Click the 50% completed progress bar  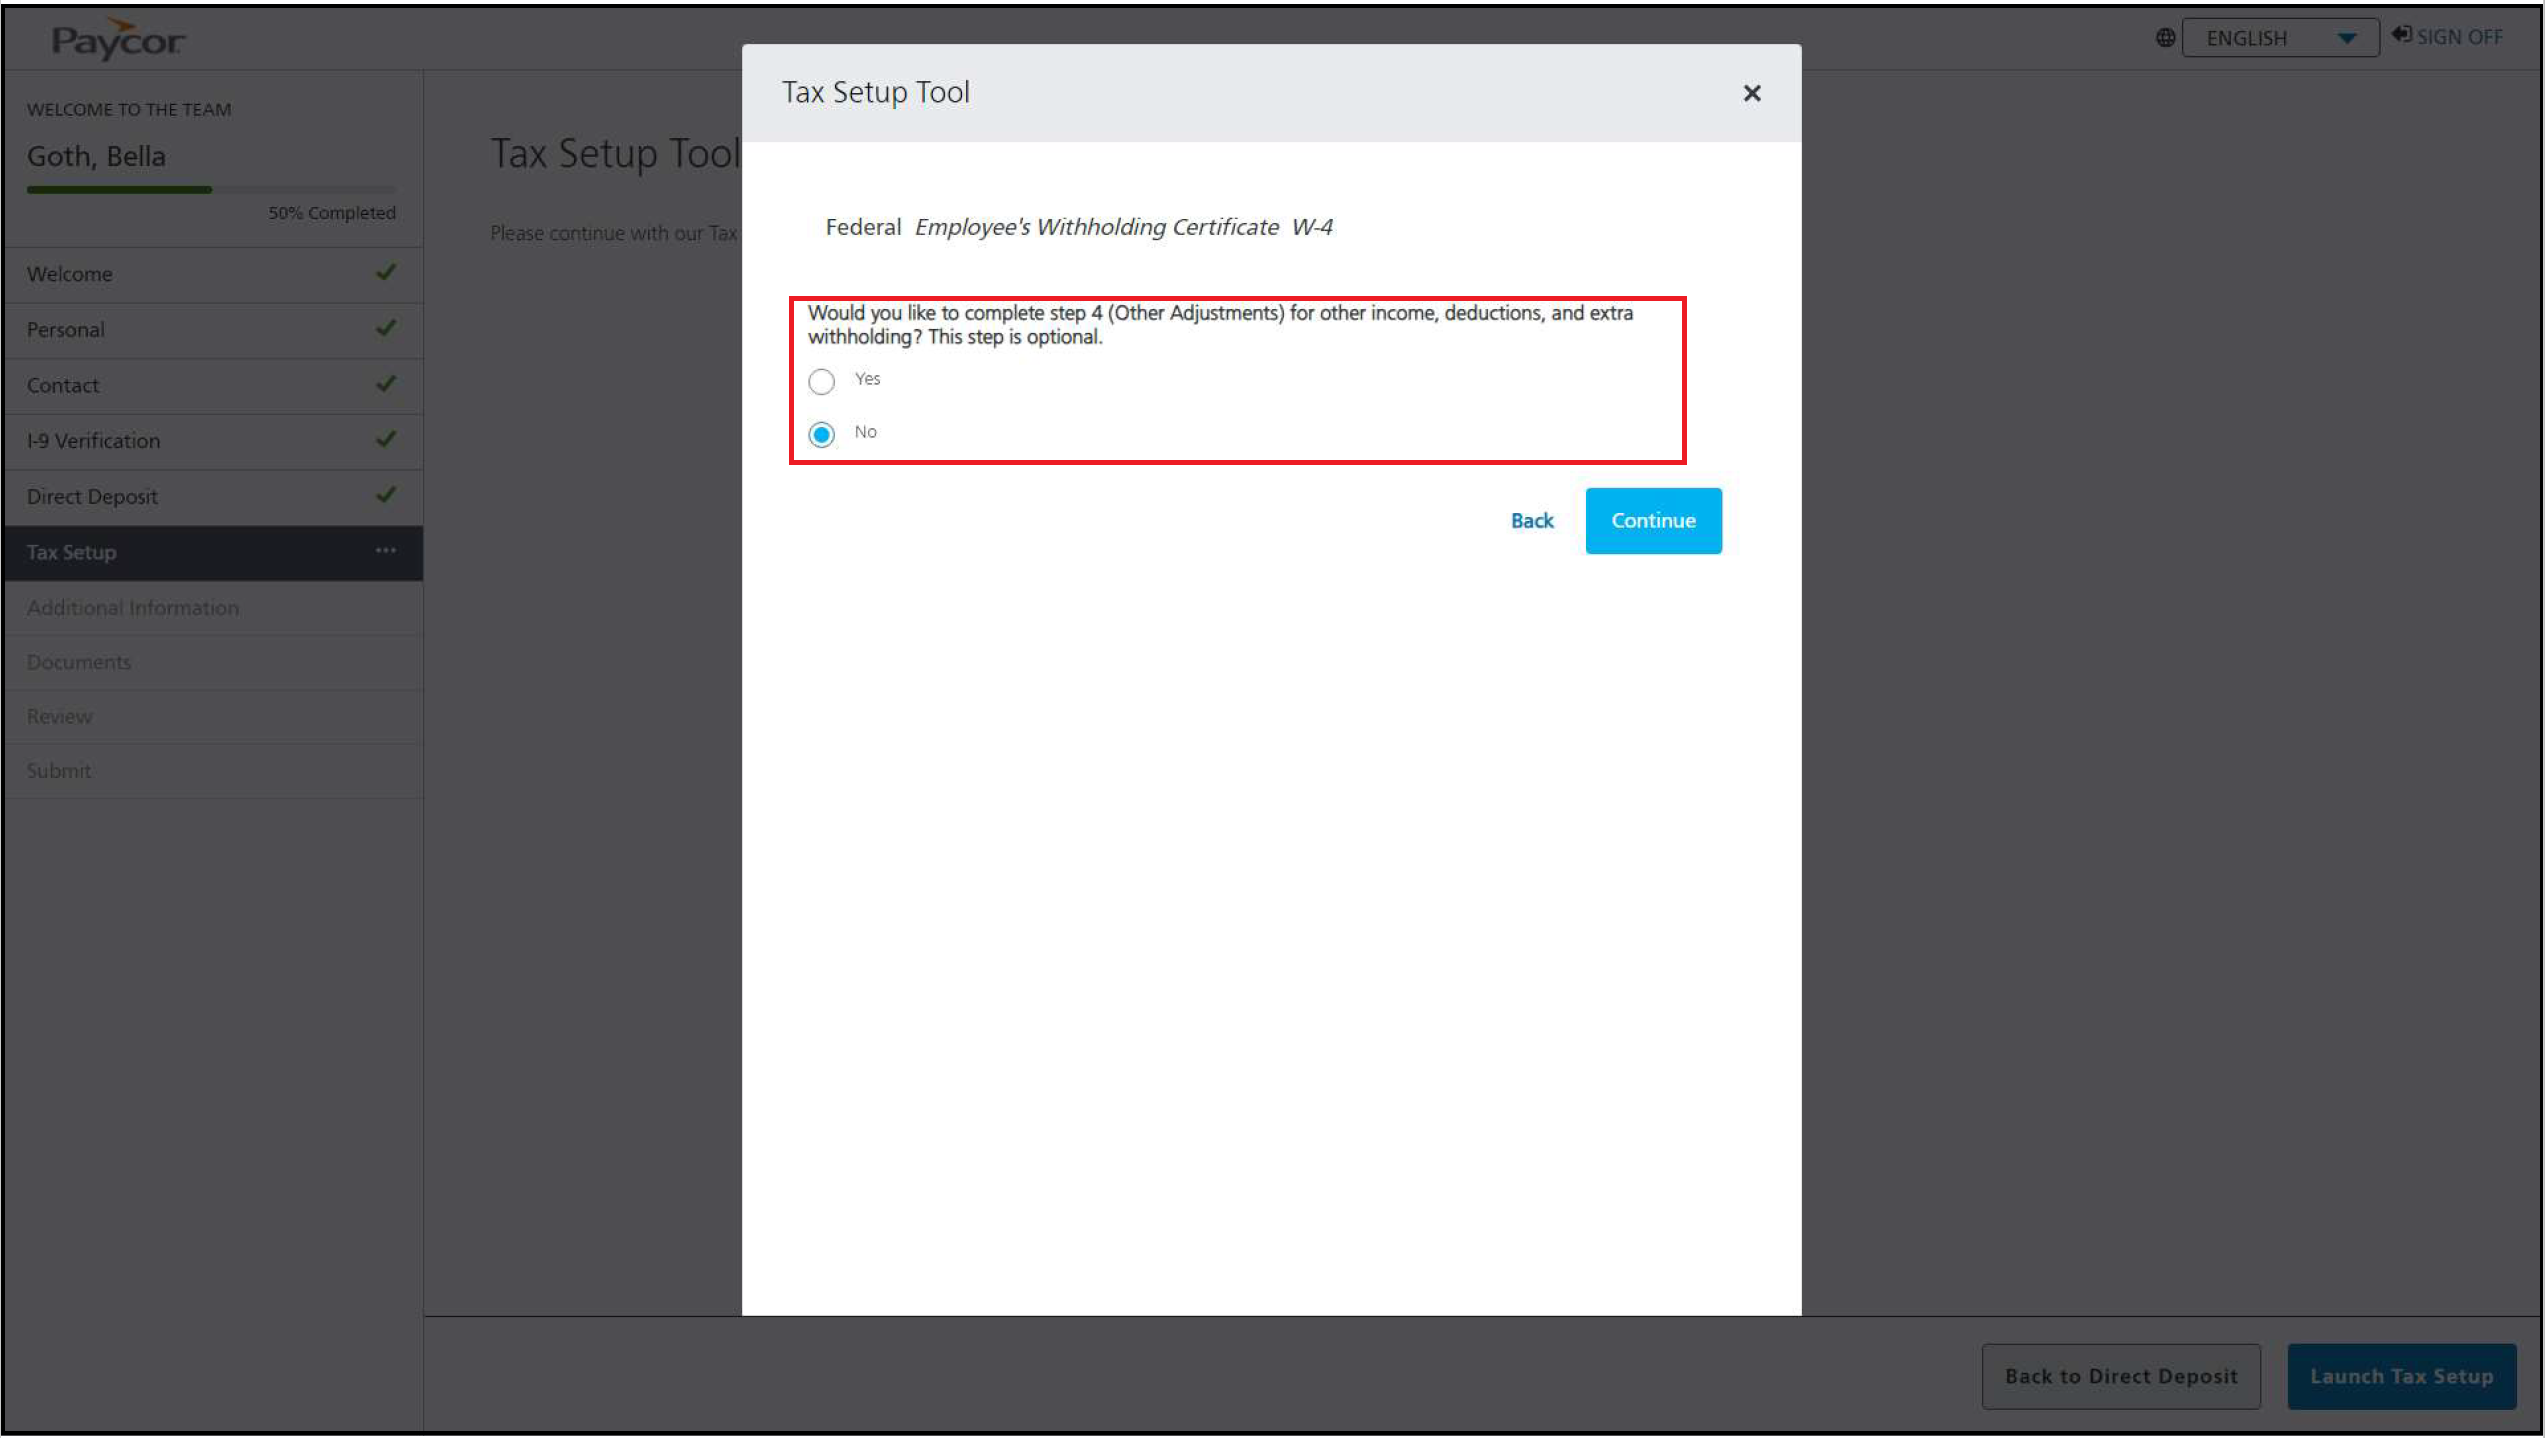(210, 189)
